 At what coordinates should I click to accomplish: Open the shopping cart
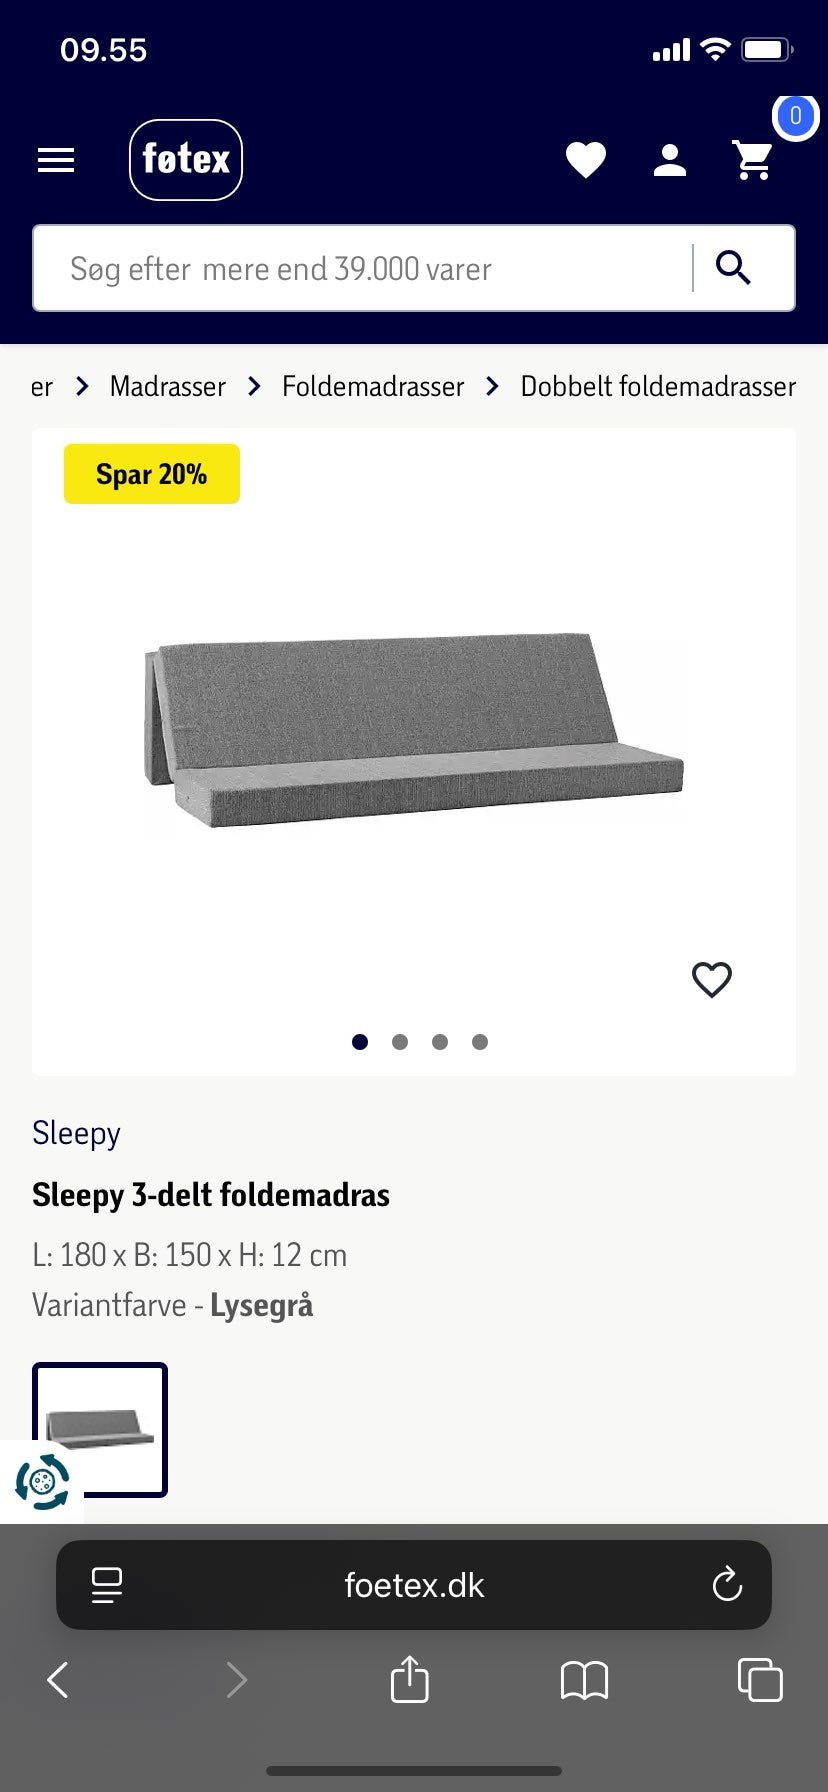click(x=753, y=160)
